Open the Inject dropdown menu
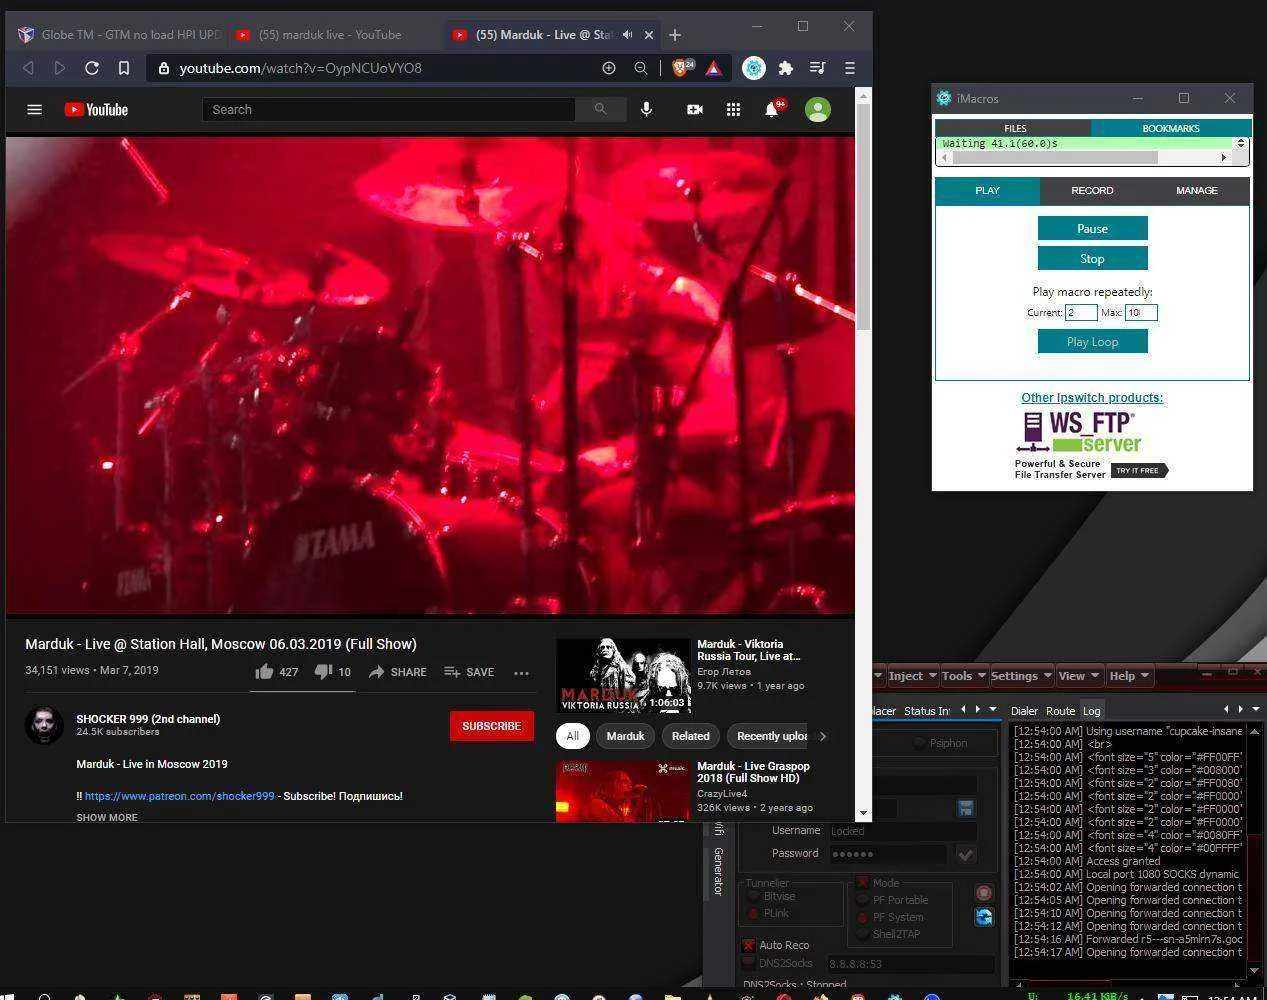 [x=911, y=676]
